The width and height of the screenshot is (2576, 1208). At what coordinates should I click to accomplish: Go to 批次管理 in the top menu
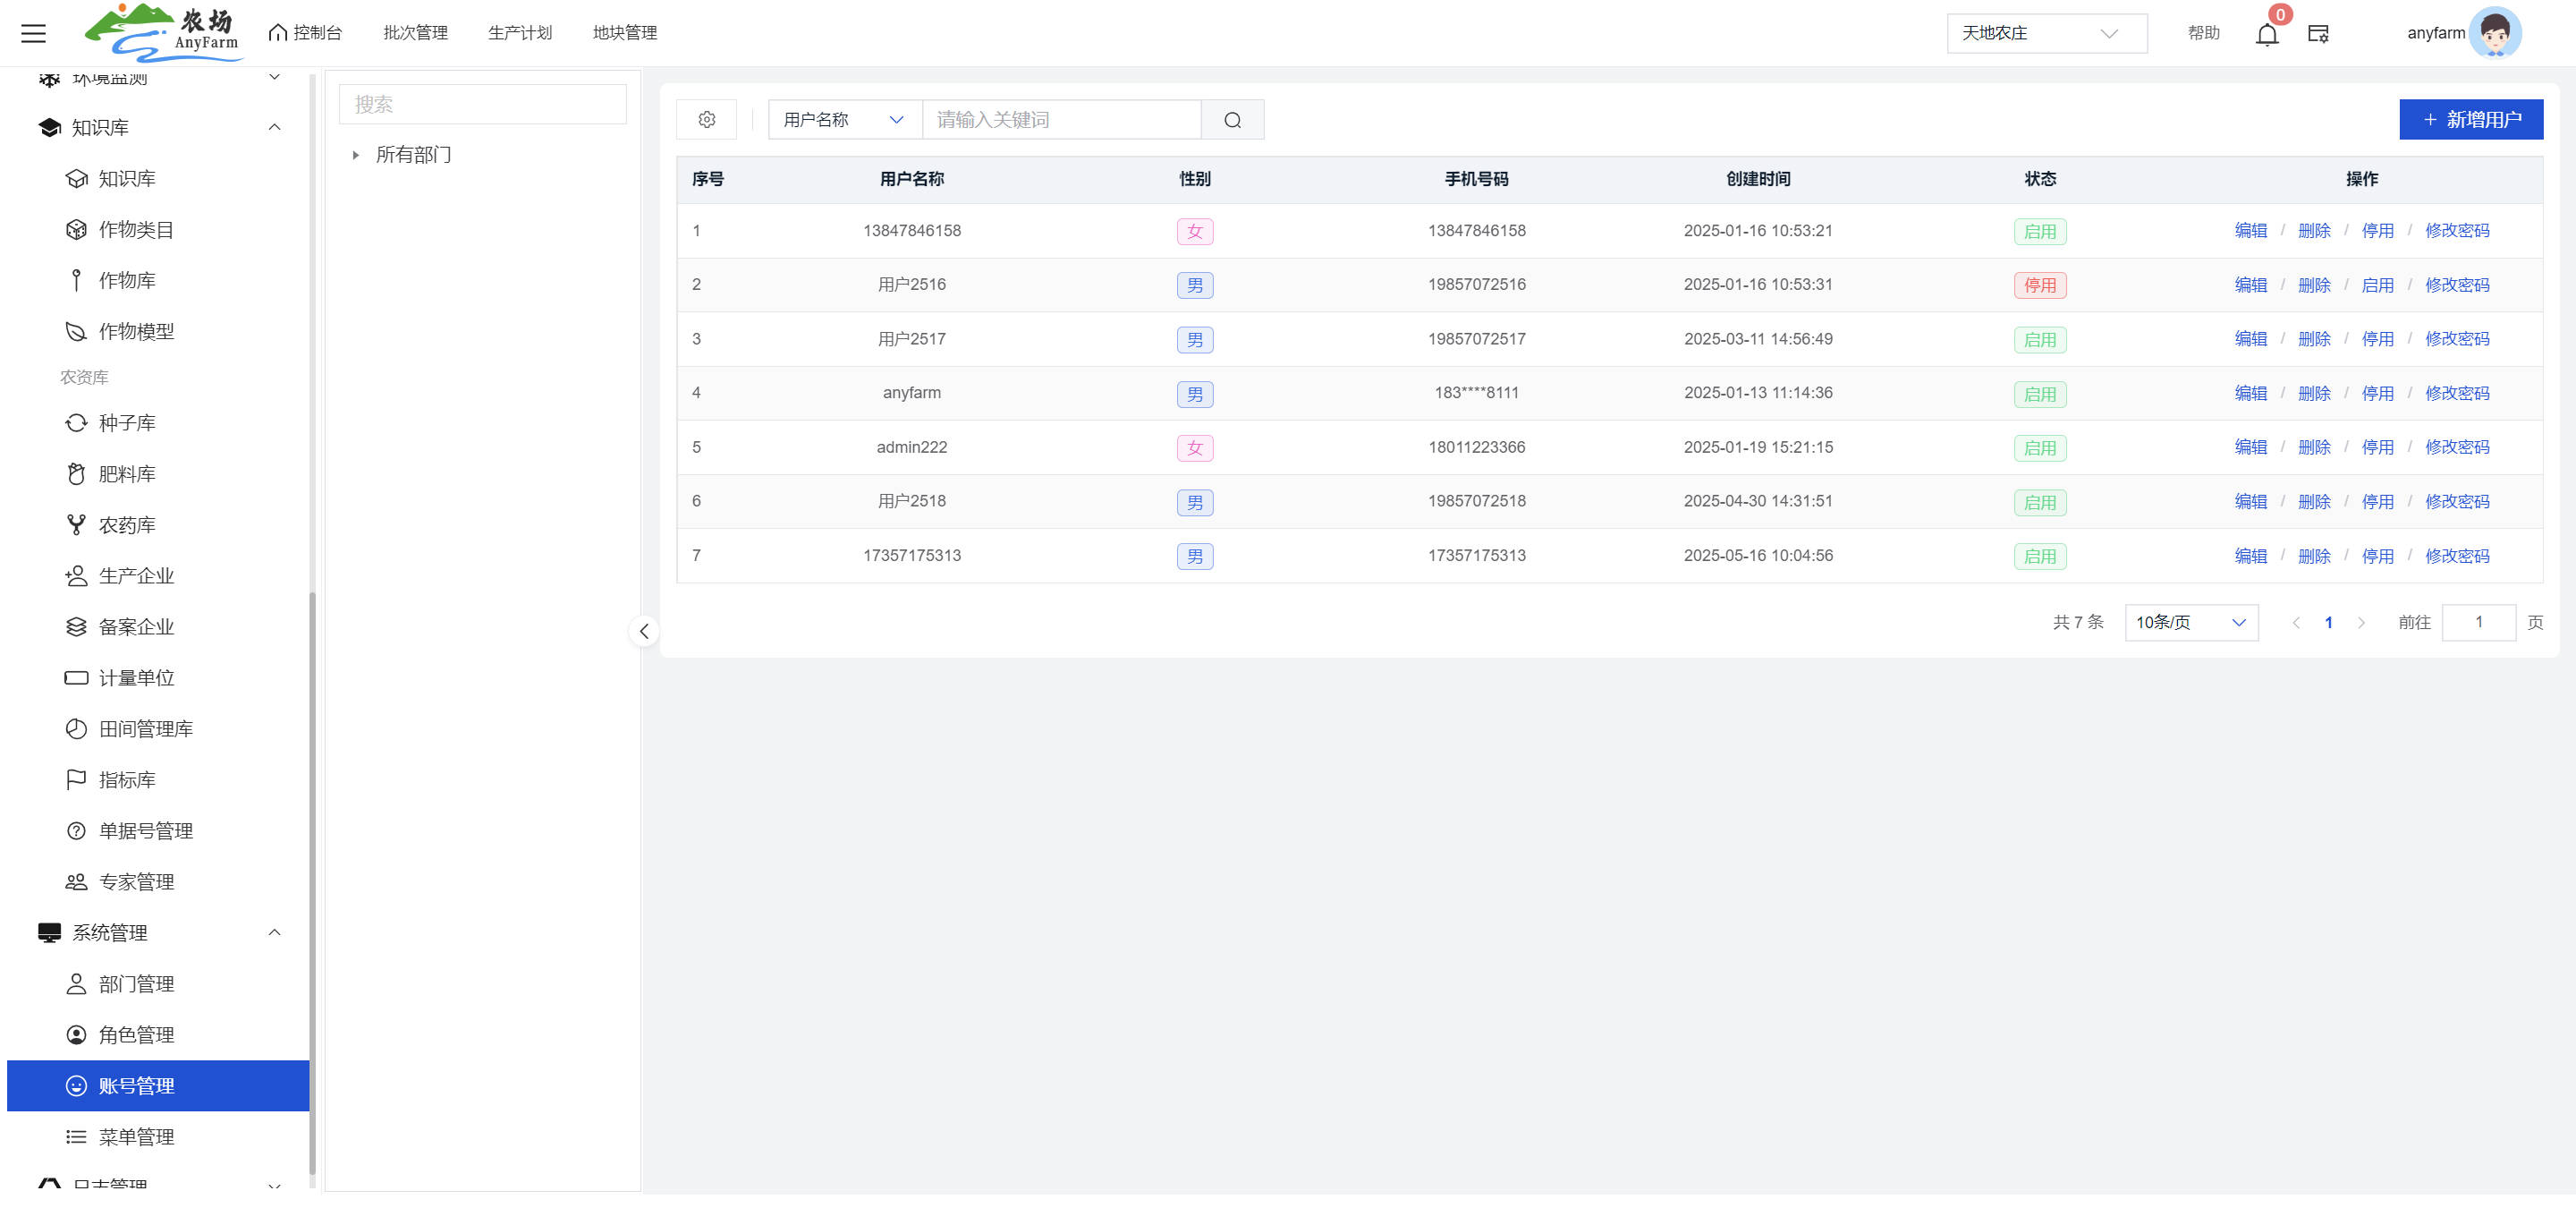tap(415, 33)
